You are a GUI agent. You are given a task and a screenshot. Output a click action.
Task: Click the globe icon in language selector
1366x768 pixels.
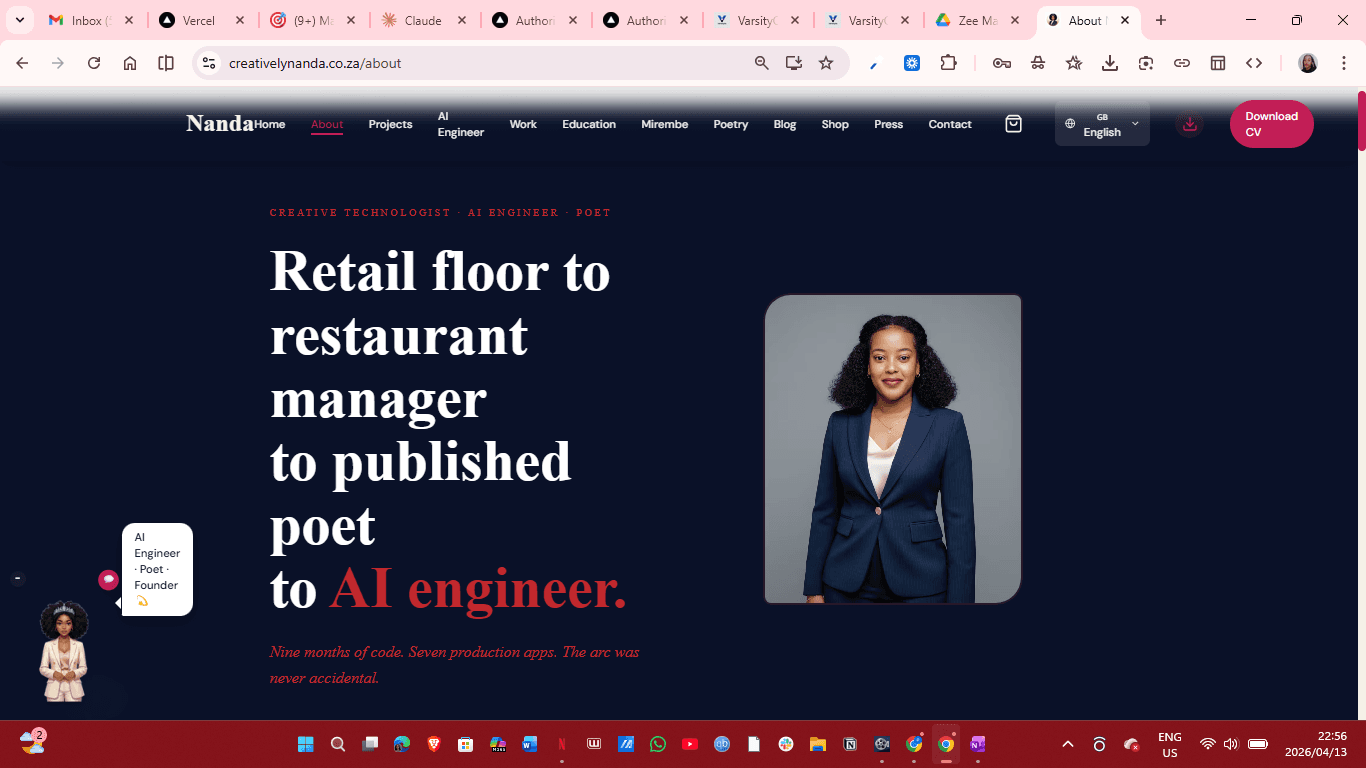pyautogui.click(x=1070, y=124)
